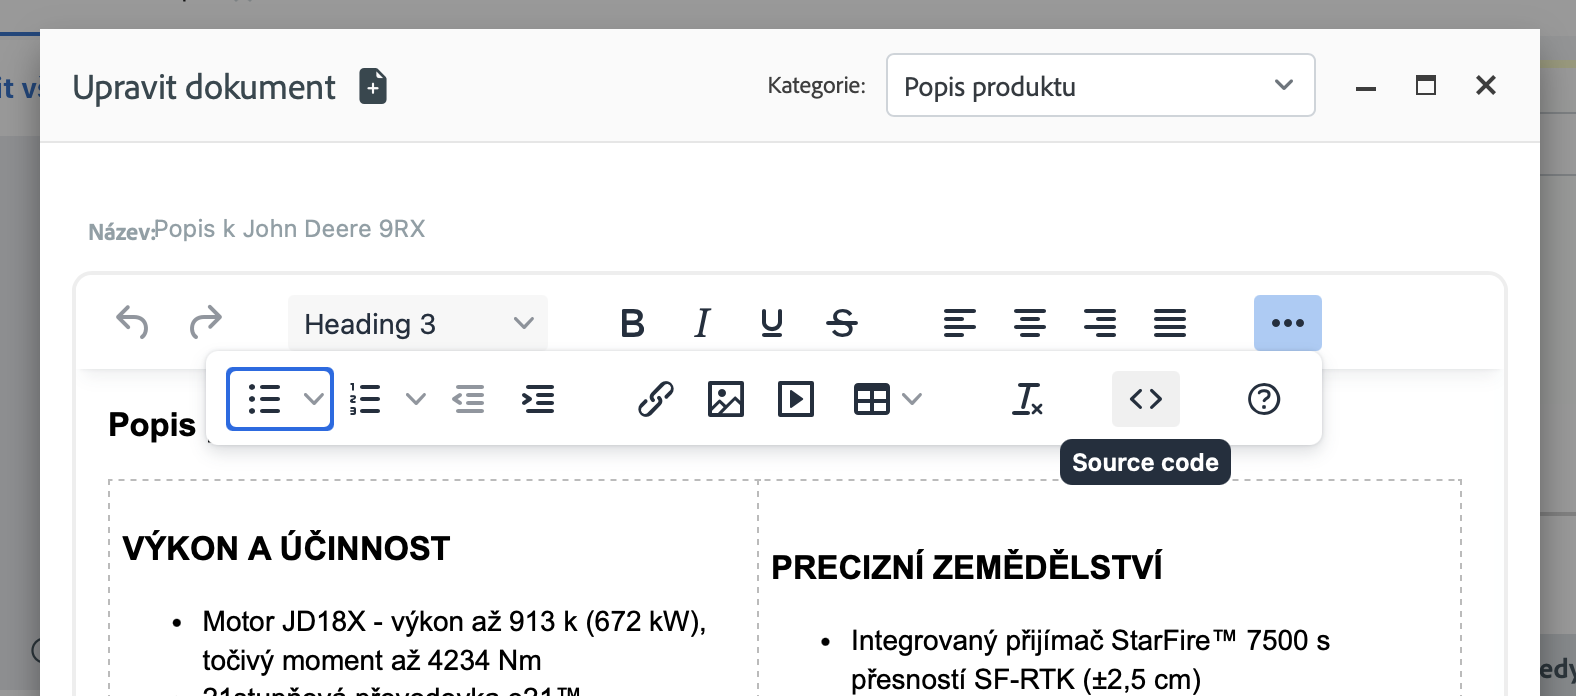Align text to the left
The height and width of the screenshot is (696, 1576).
[x=960, y=323]
